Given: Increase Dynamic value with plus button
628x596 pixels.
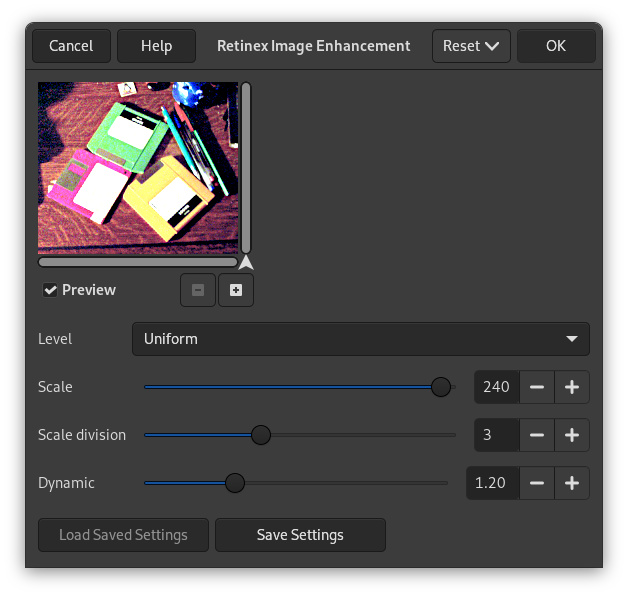Looking at the screenshot, I should 572,483.
